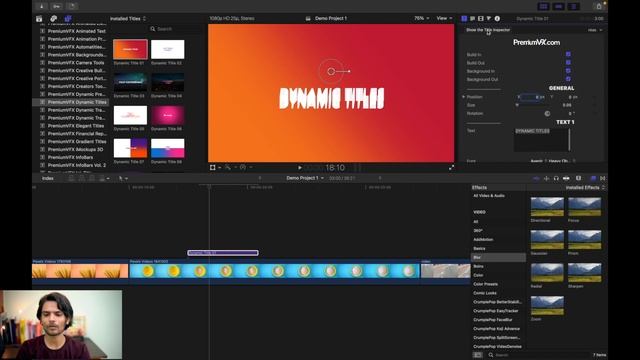Expand the Position disclosure triangle
Screen dimensions: 640x360
464,97
